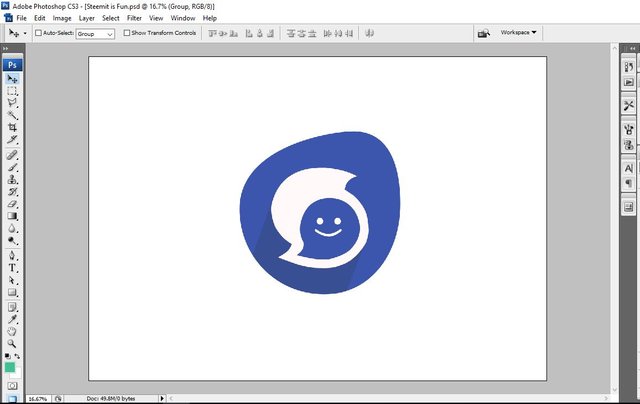Select the Zoom tool

click(12, 344)
